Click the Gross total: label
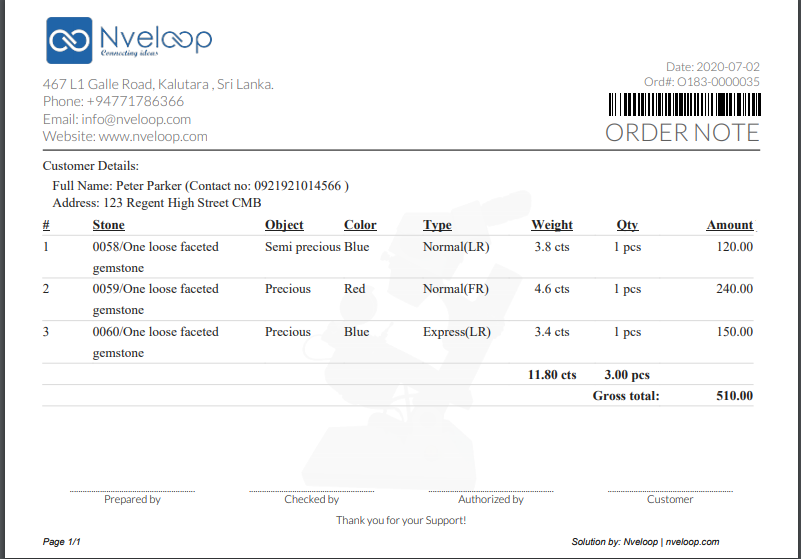 (x=626, y=395)
